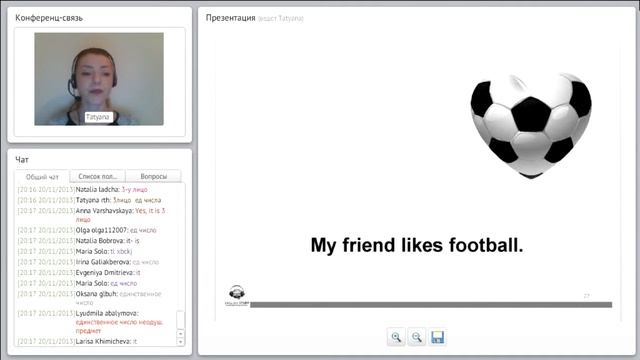The image size is (640, 360).
Task: Click chat scrollbar down arrow
Action: 180,342
